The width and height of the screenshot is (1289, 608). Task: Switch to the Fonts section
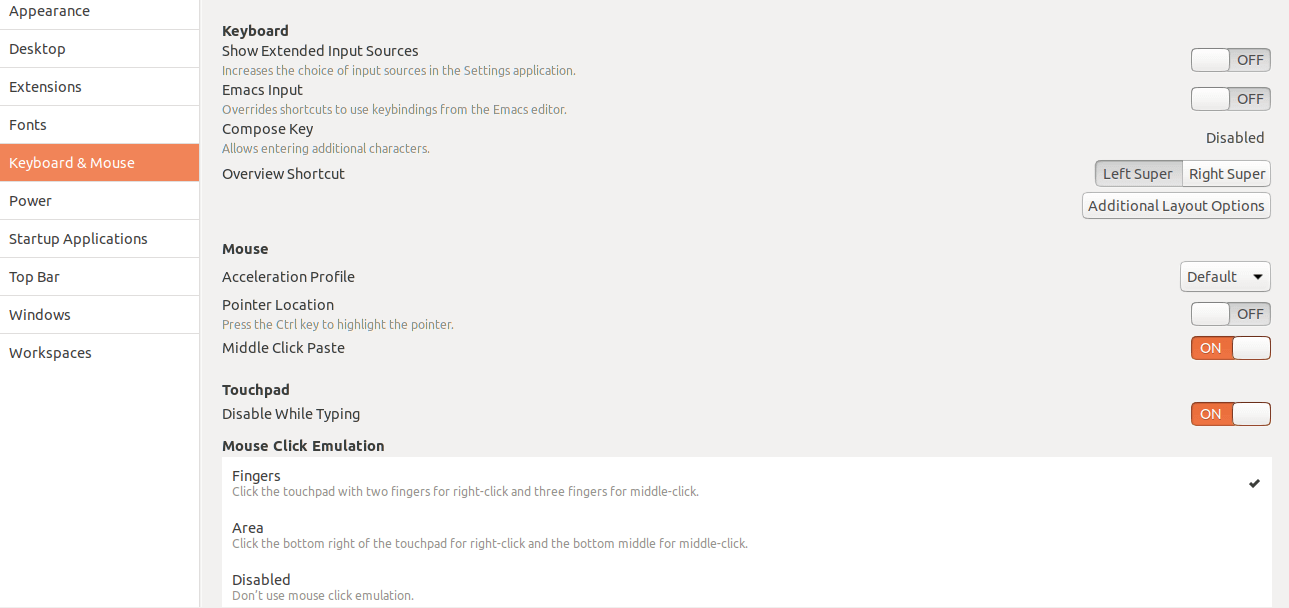[x=99, y=125]
